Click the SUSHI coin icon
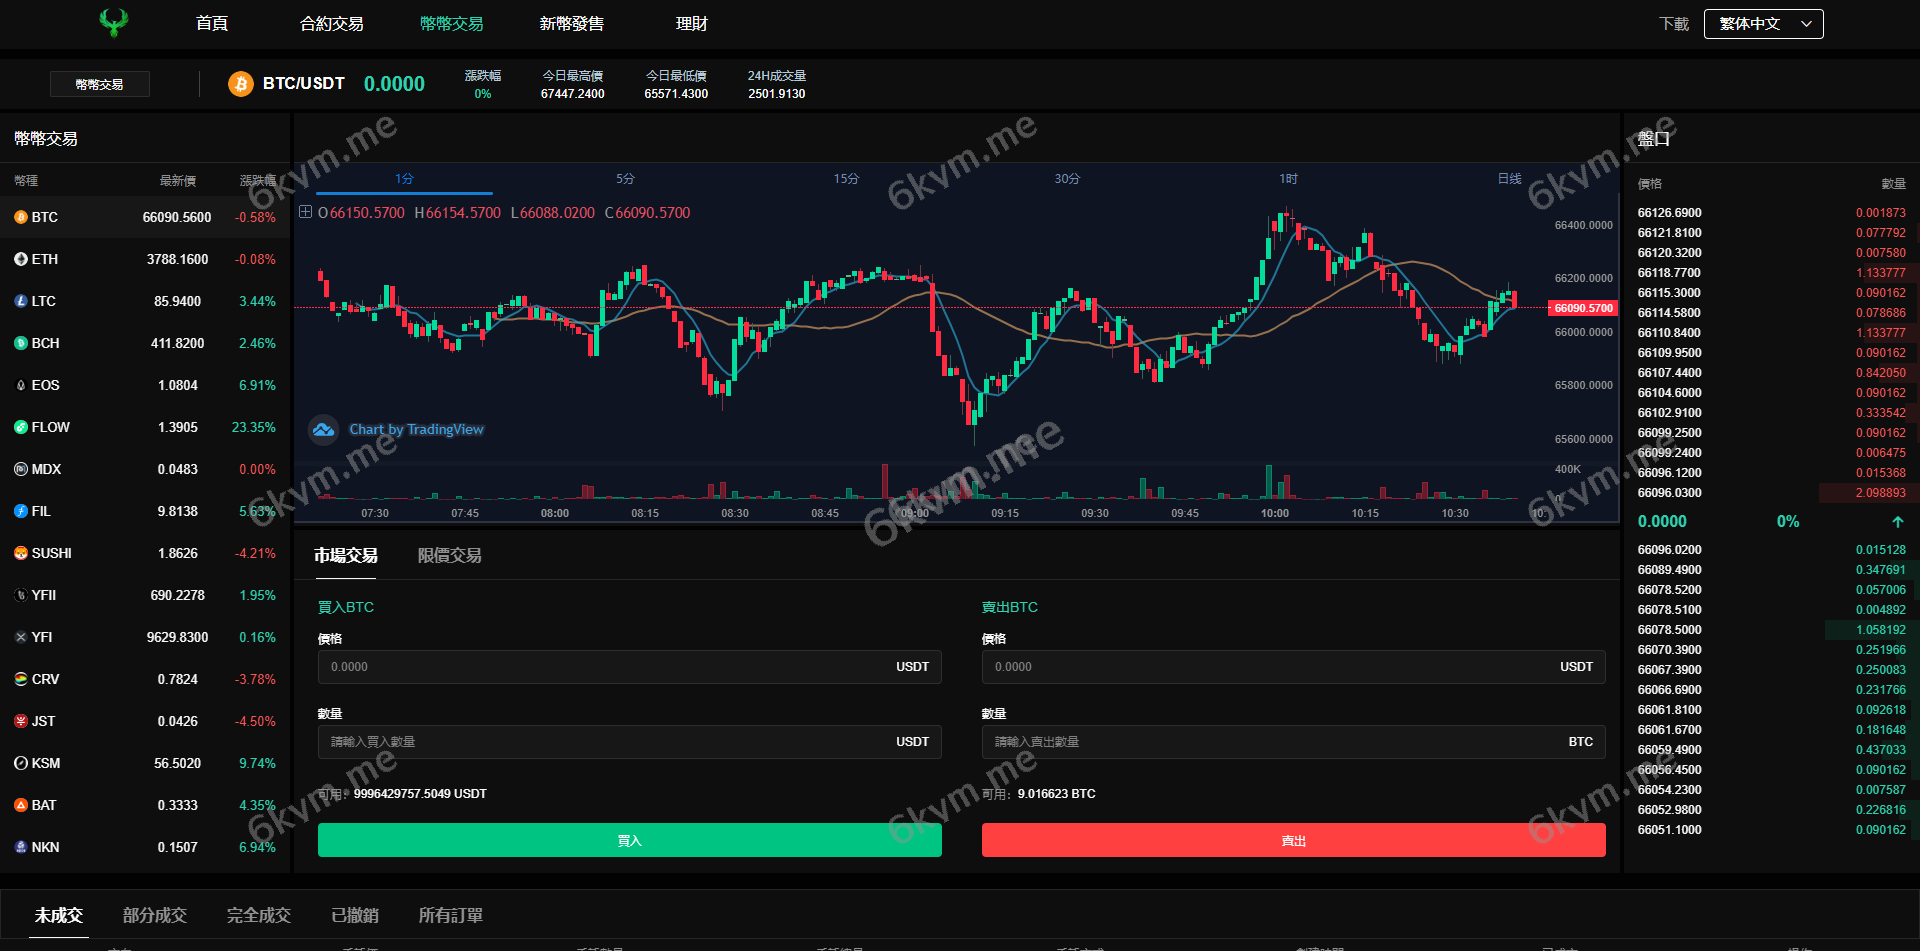 [21, 553]
